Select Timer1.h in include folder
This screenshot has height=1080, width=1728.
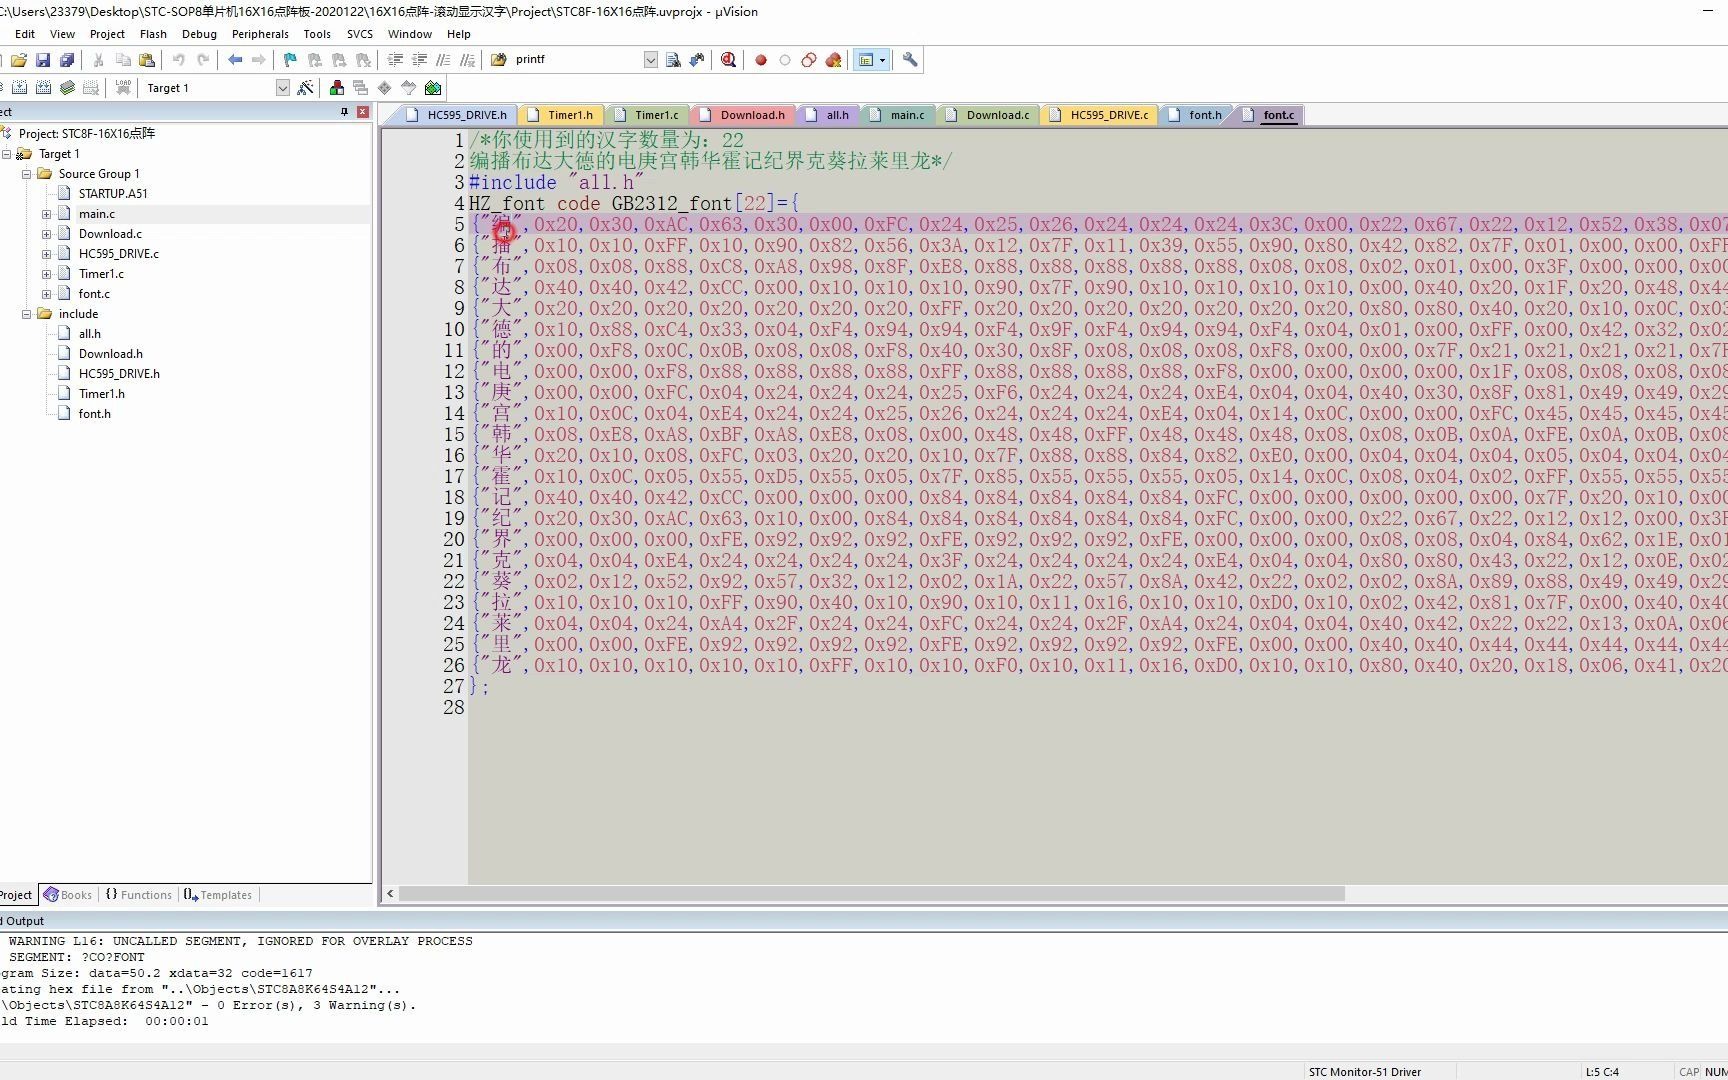pos(102,394)
